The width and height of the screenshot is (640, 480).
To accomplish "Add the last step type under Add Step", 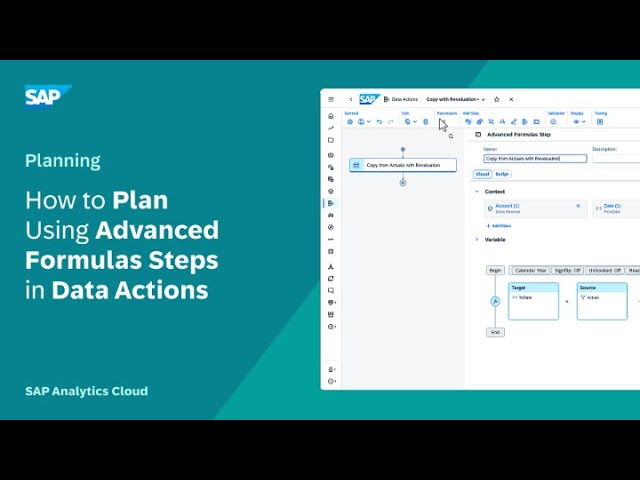I will (x=537, y=122).
